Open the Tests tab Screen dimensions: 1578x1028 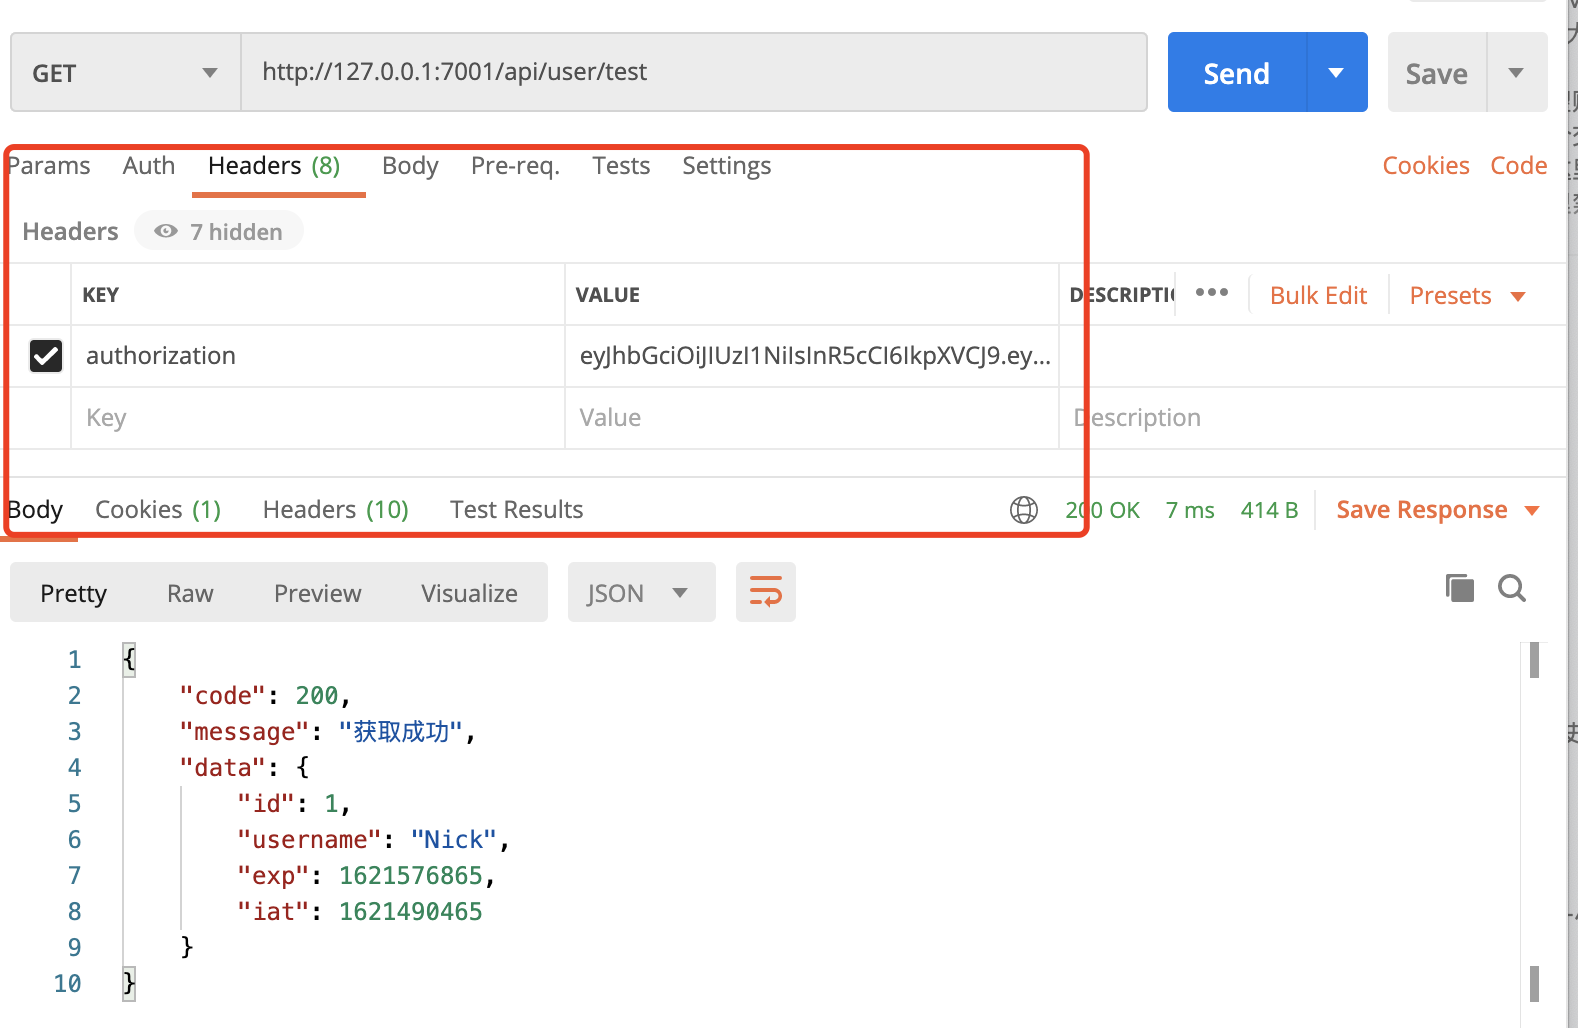(621, 166)
